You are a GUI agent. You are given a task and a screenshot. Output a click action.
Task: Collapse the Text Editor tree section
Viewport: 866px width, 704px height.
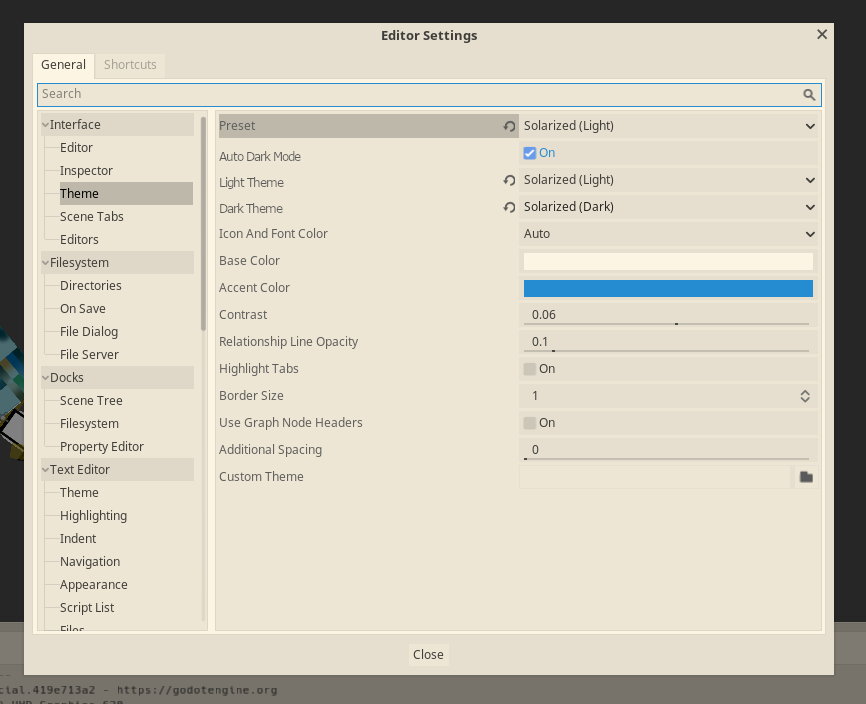[x=46, y=470]
